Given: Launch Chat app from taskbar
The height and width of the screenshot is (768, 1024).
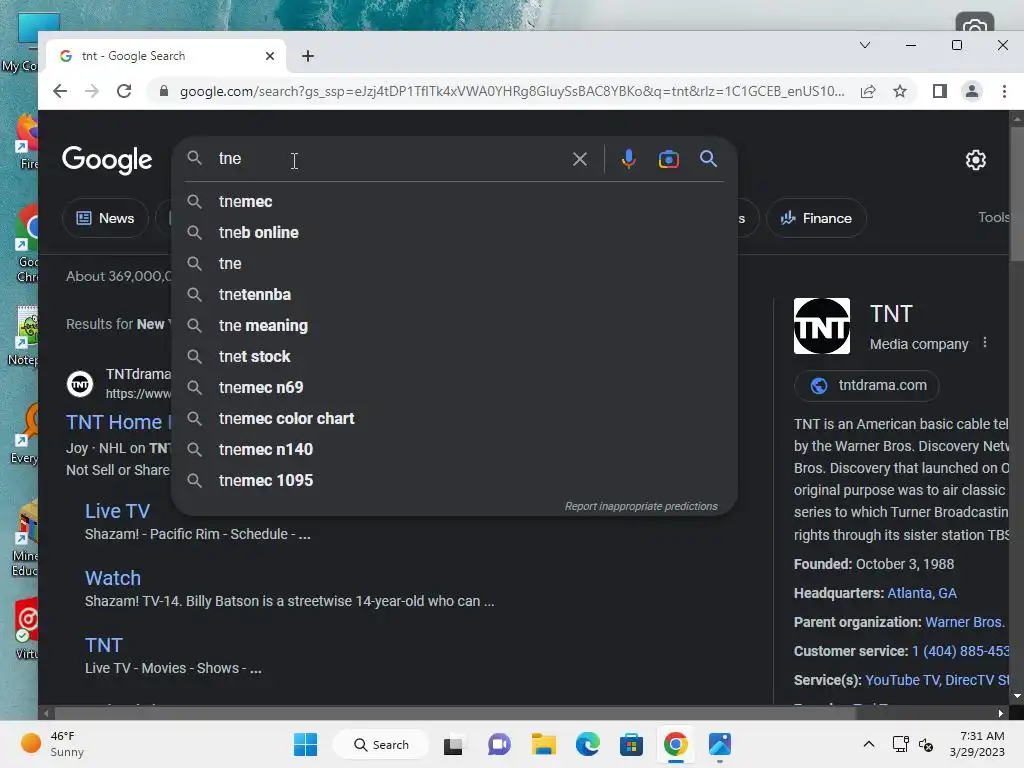Looking at the screenshot, I should [x=499, y=744].
